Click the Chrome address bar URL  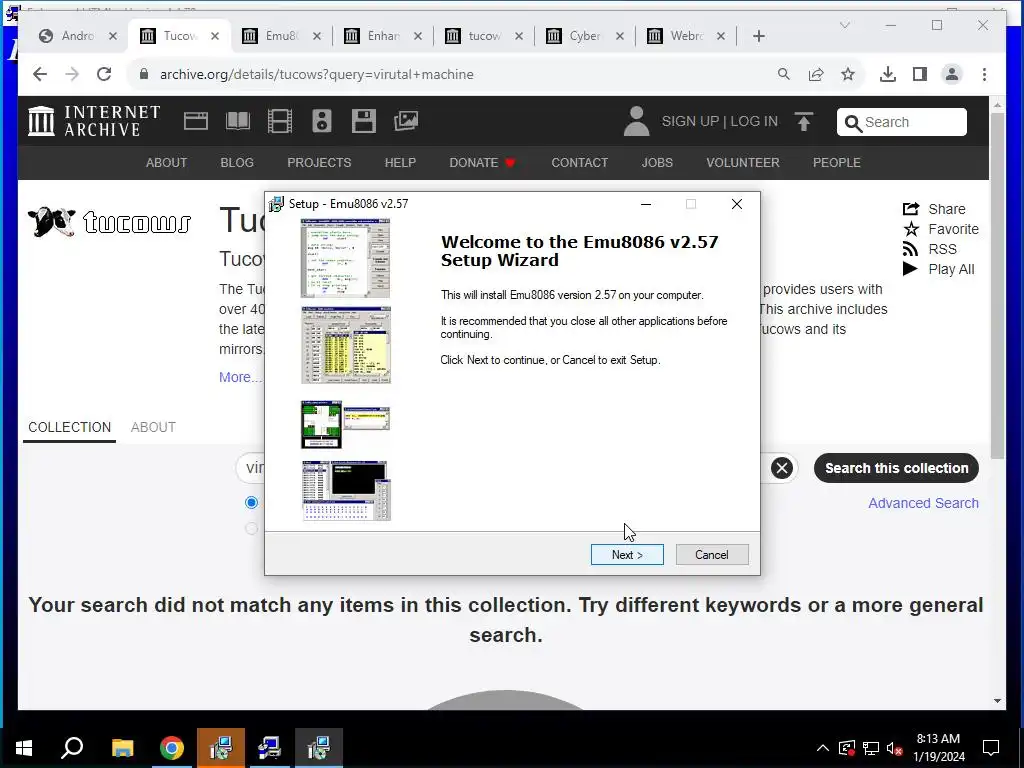click(x=317, y=74)
